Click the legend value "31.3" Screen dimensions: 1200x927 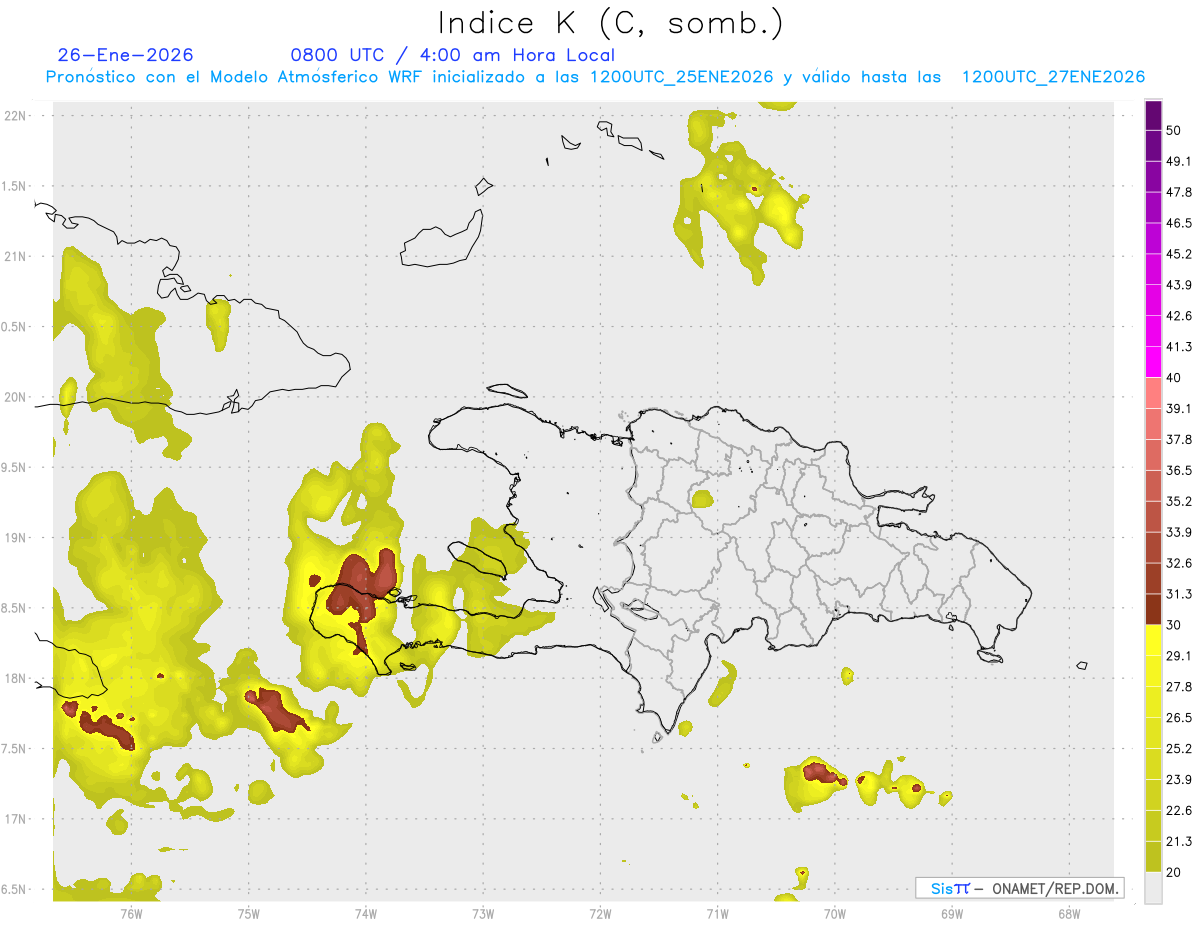(x=1179, y=594)
